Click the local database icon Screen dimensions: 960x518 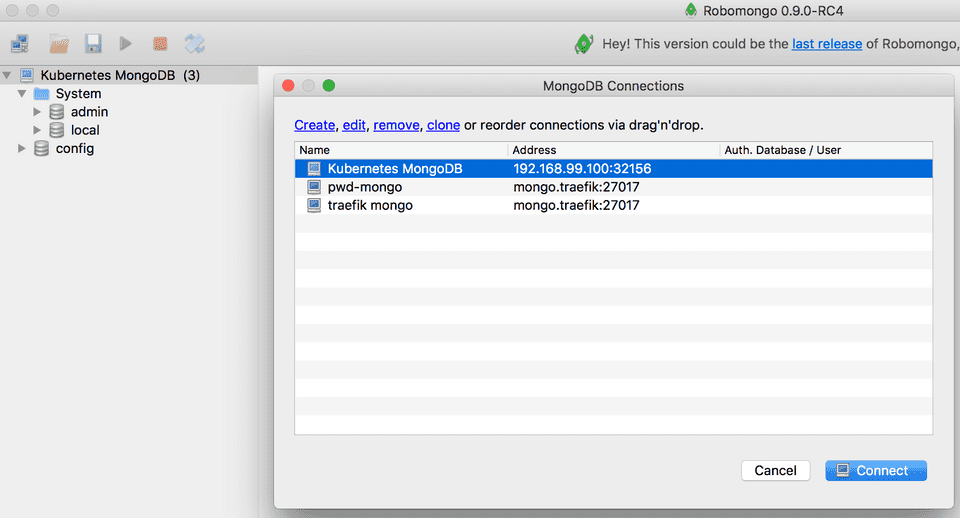coord(57,130)
